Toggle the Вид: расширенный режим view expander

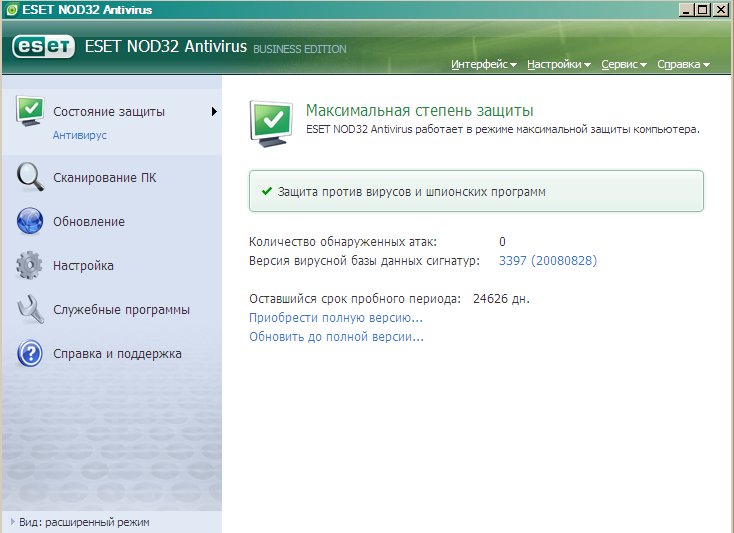pos(13,521)
